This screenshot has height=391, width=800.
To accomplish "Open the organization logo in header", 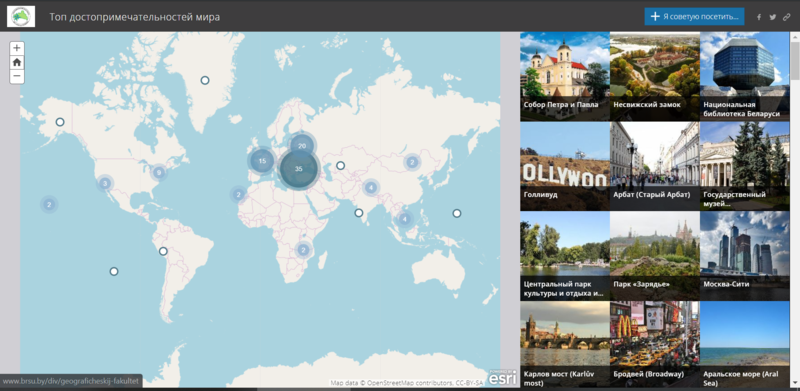I will (21, 16).
